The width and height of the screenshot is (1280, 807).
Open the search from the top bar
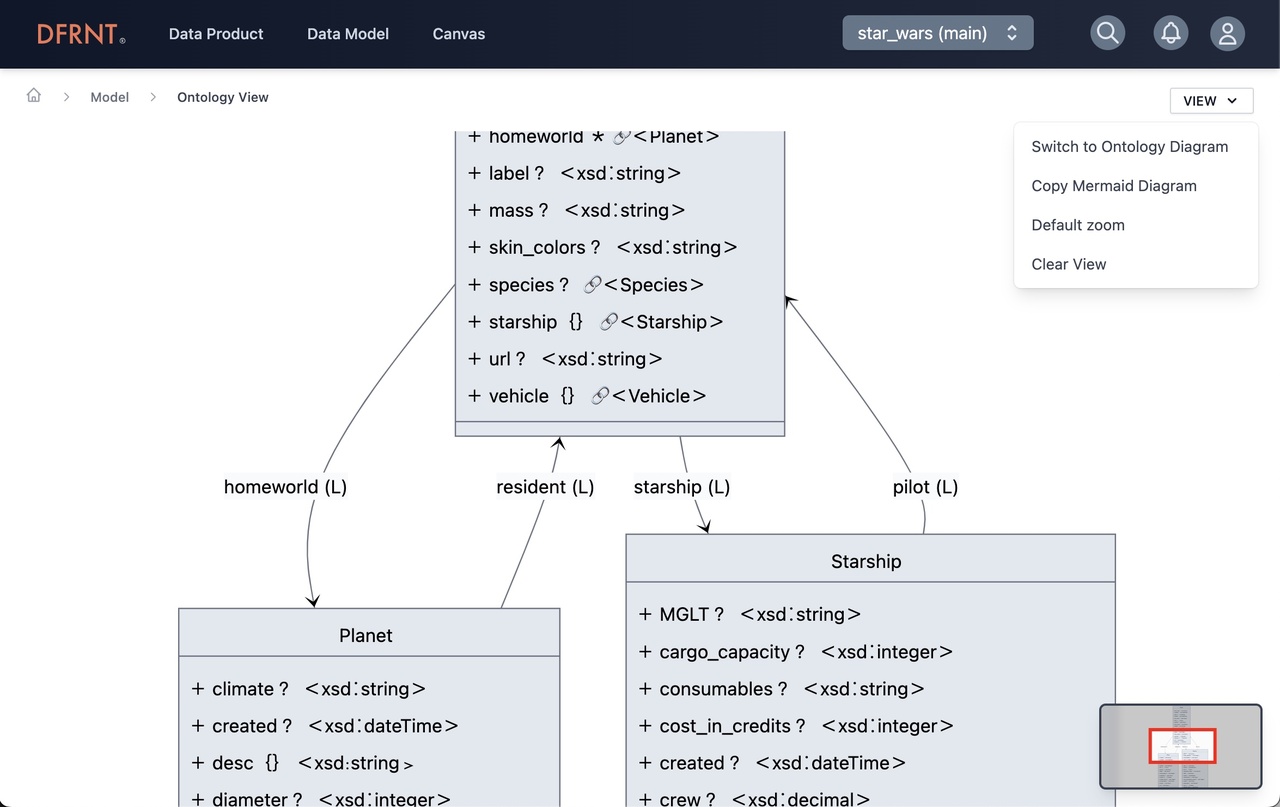point(1107,33)
